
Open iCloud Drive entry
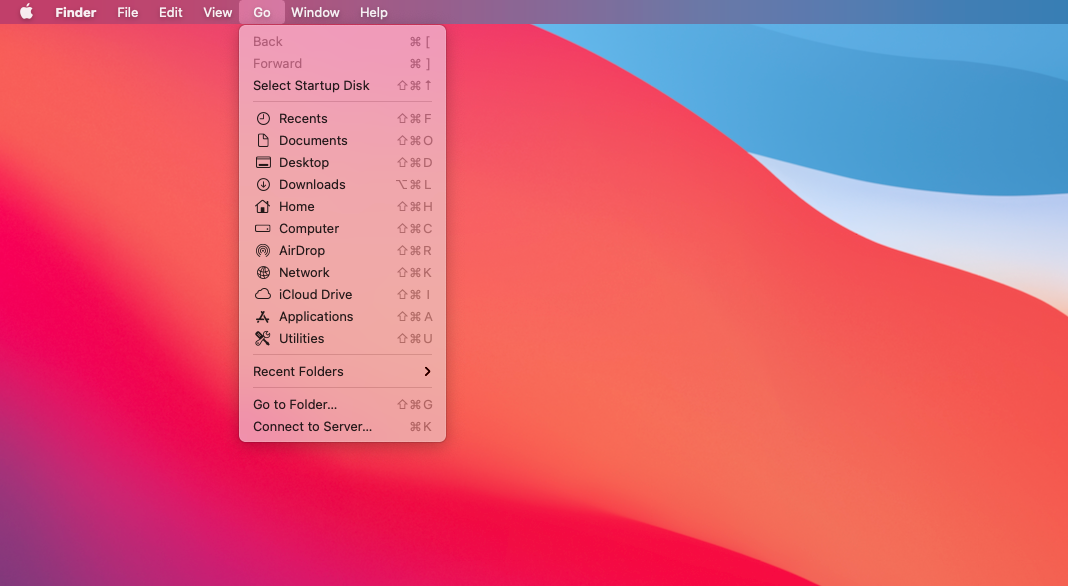pos(343,294)
